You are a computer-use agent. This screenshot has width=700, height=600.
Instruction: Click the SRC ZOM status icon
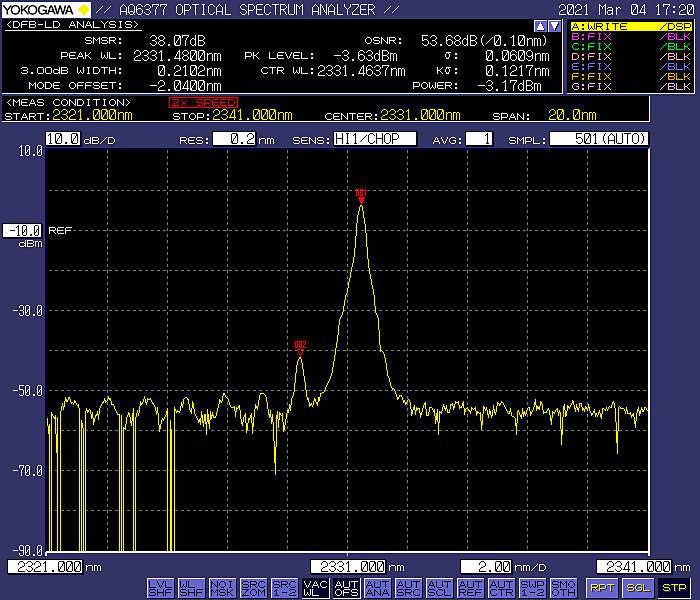(x=253, y=587)
